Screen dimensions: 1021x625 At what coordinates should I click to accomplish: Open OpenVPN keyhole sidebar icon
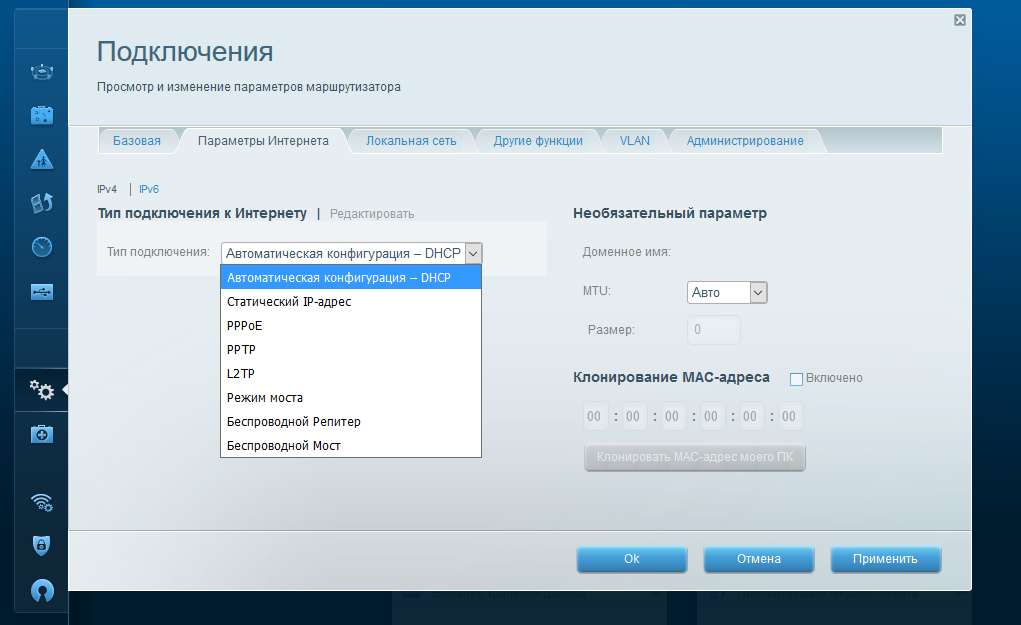tap(42, 590)
